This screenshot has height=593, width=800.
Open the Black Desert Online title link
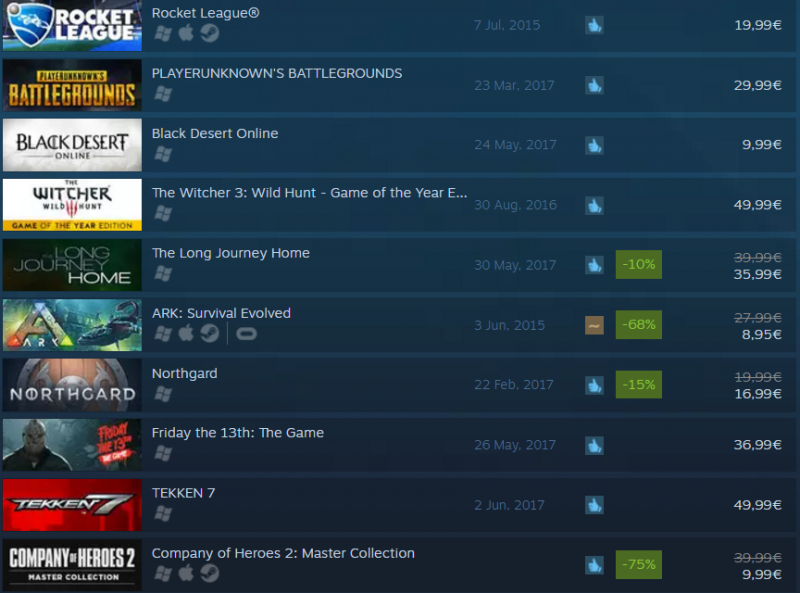click(x=215, y=134)
